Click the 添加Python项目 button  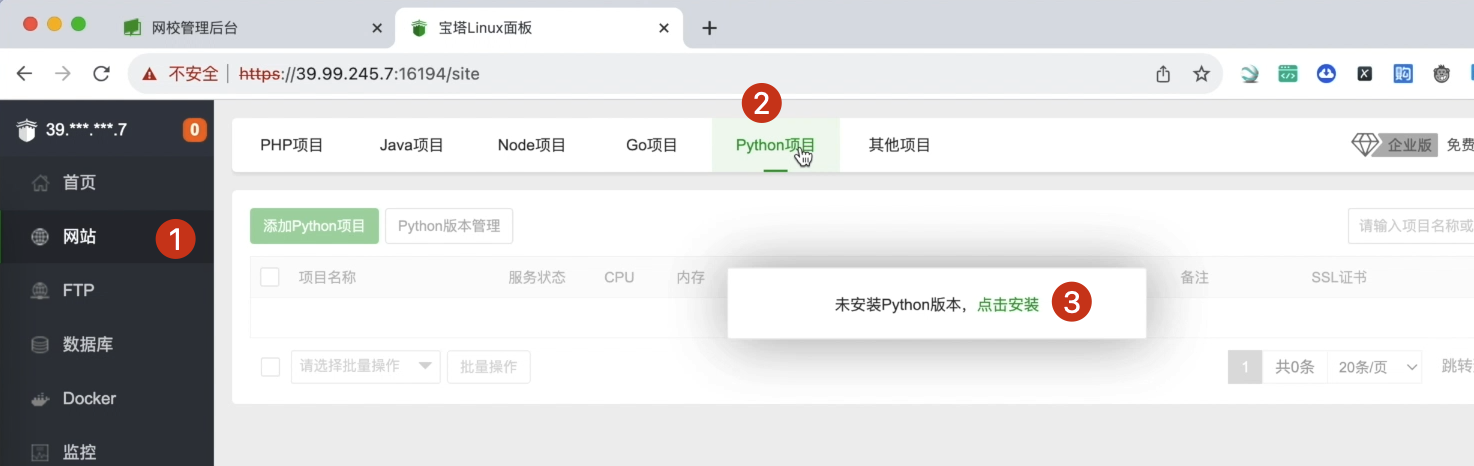coord(314,226)
